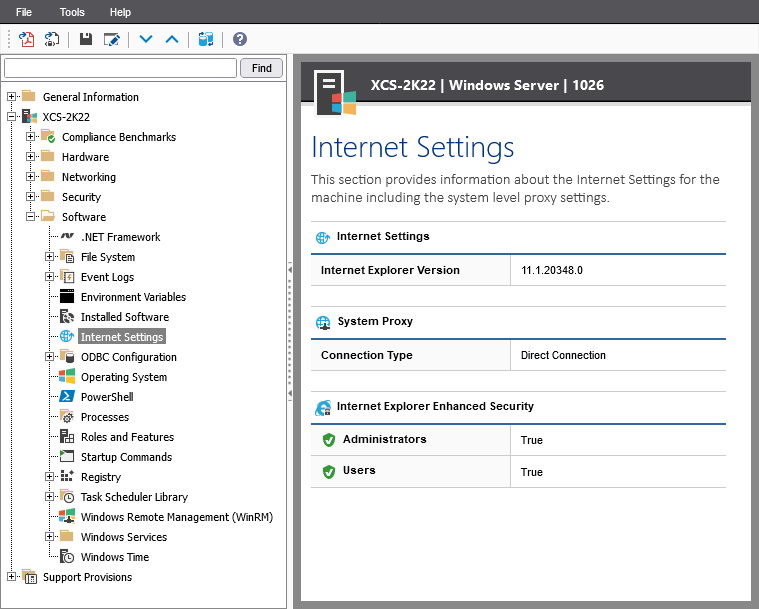Screen dimensions: 759x609
Task: Click the Compliance Benchmarks folder icon
Action: click(48, 137)
